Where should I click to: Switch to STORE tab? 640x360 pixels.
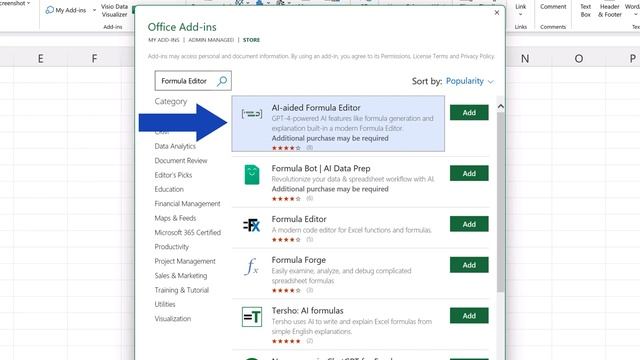(x=251, y=40)
